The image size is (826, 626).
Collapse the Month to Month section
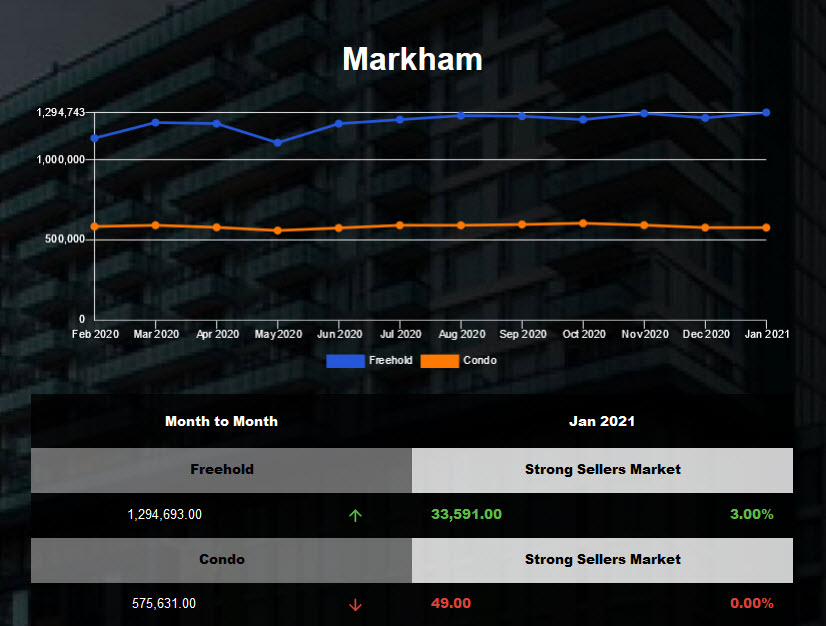pos(222,421)
